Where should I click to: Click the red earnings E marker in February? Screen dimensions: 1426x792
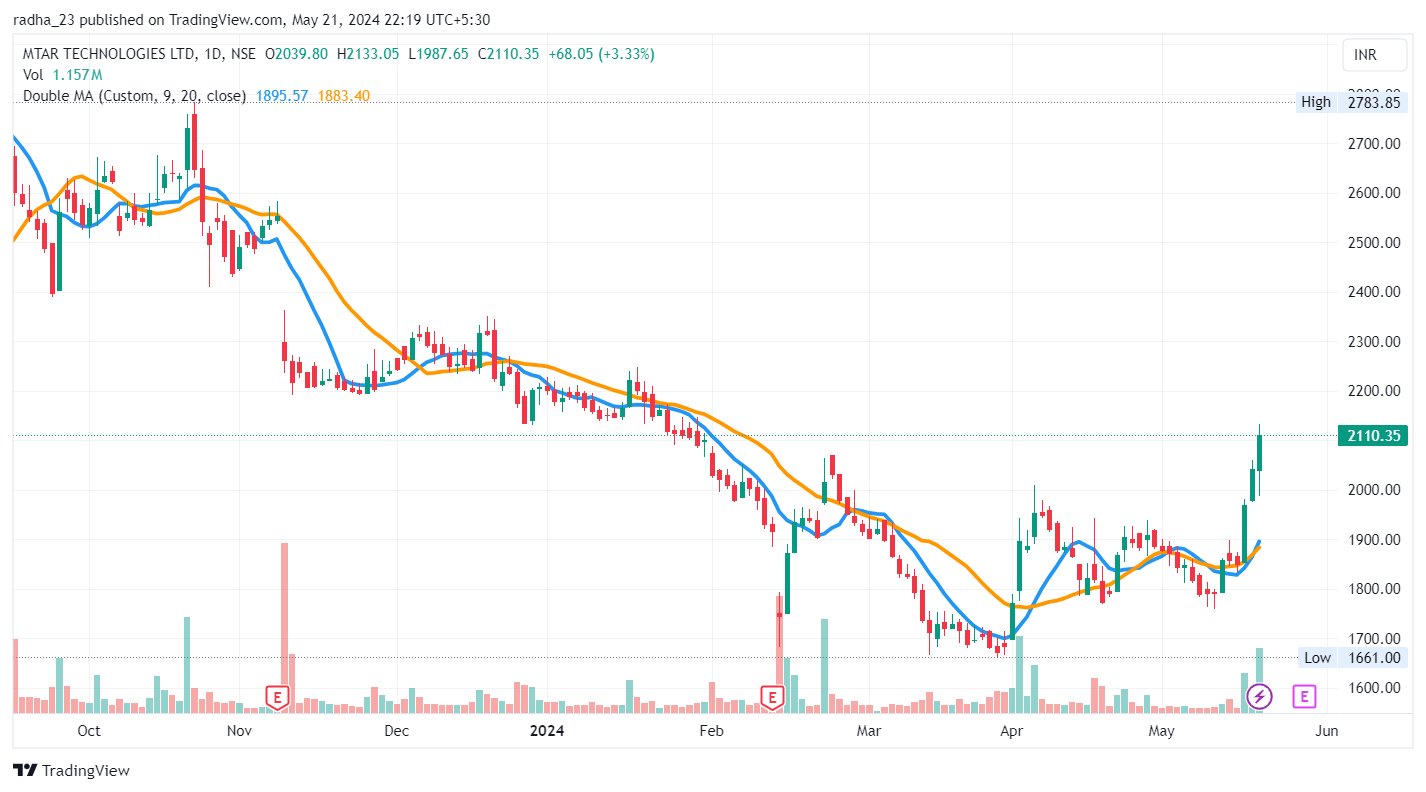pyautogui.click(x=772, y=697)
